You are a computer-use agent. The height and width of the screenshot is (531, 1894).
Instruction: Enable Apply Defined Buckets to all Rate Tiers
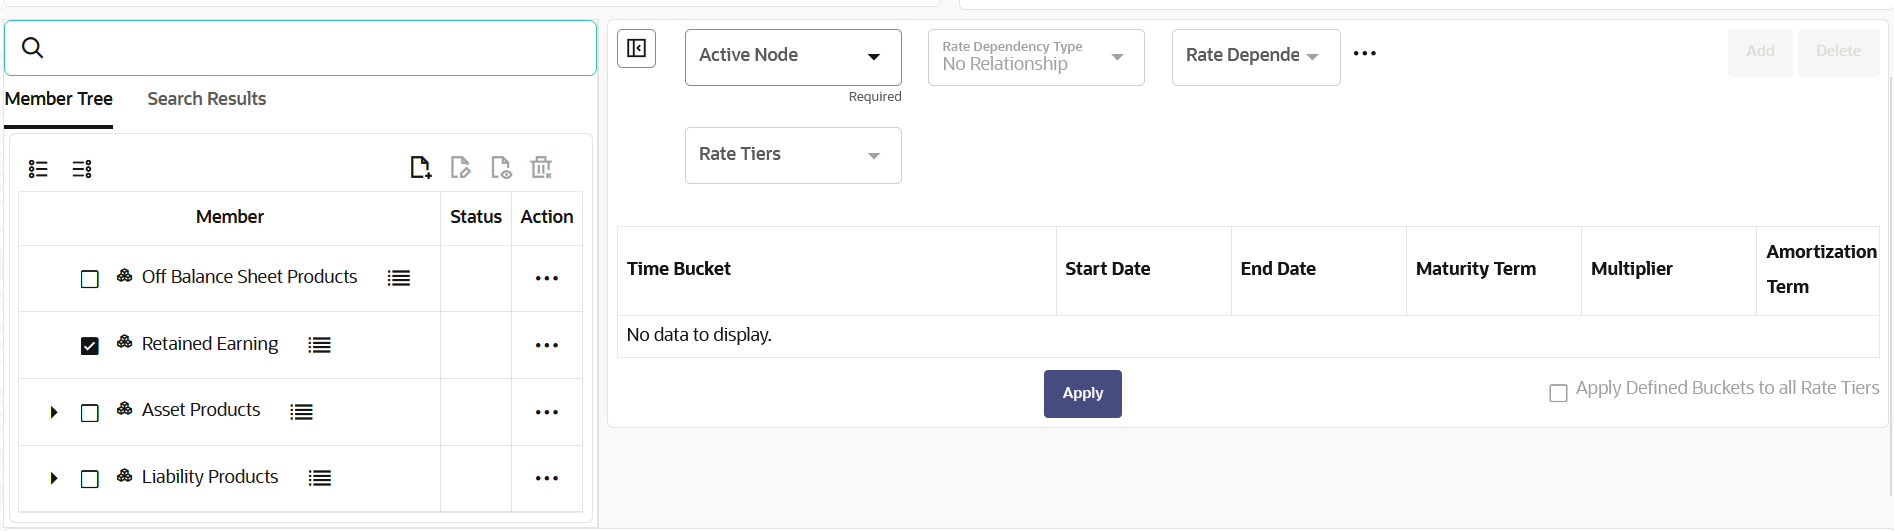1558,393
